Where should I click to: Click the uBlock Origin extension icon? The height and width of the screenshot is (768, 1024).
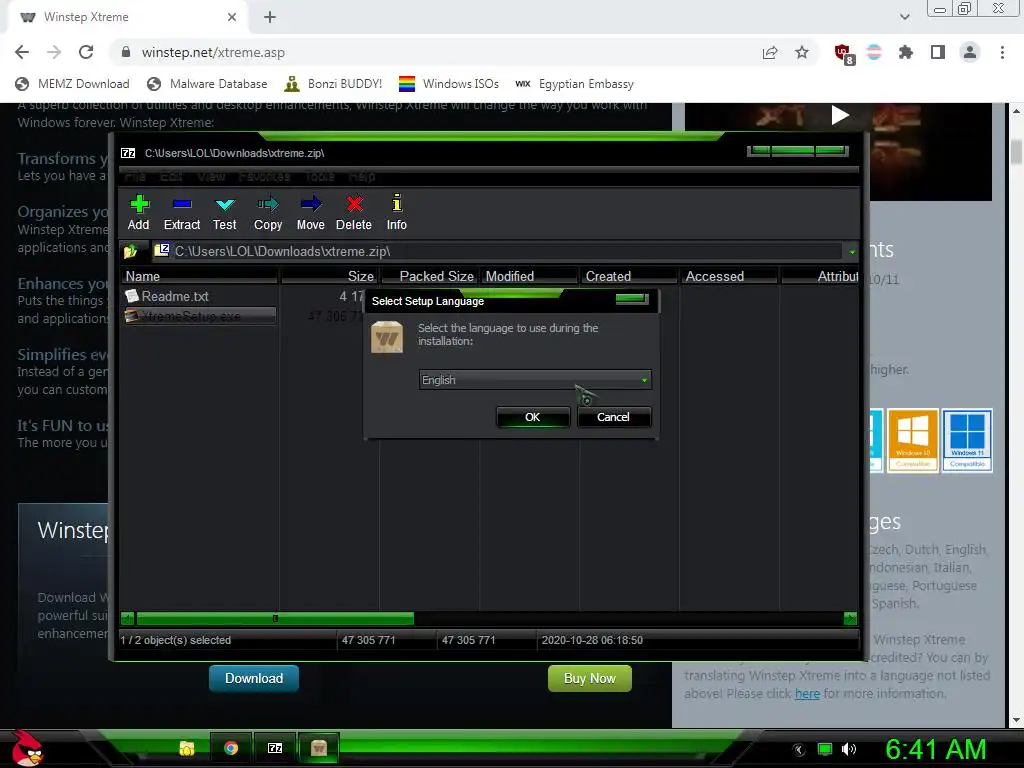tap(844, 53)
